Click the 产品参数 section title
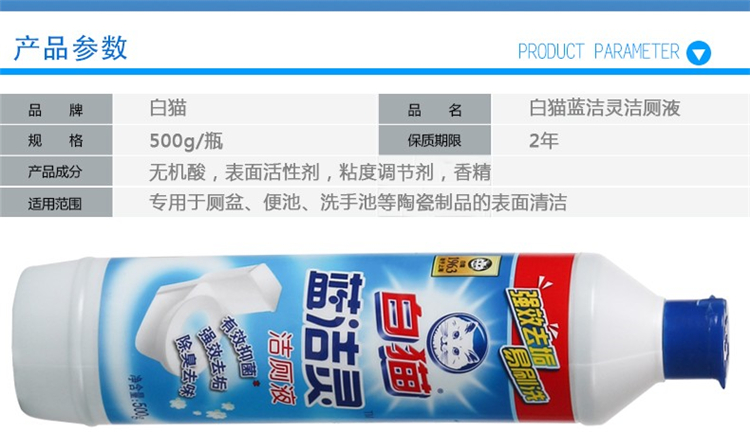The width and height of the screenshot is (750, 432). pos(71,48)
